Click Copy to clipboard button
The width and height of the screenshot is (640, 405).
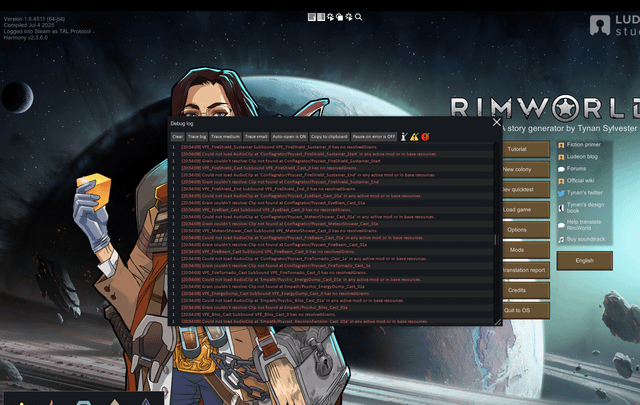[x=329, y=136]
